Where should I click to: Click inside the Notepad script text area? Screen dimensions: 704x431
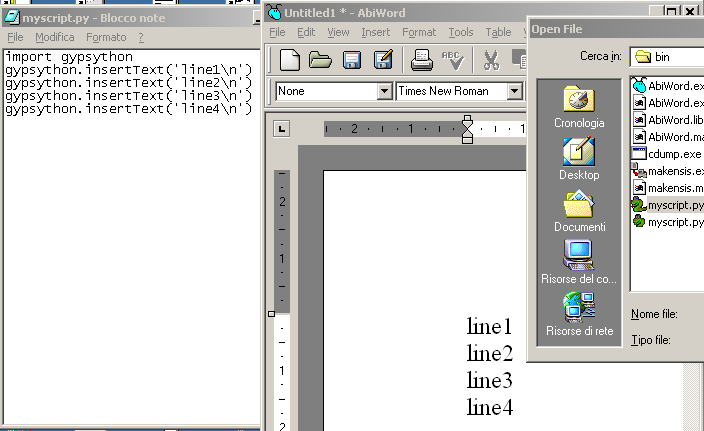pyautogui.click(x=130, y=250)
